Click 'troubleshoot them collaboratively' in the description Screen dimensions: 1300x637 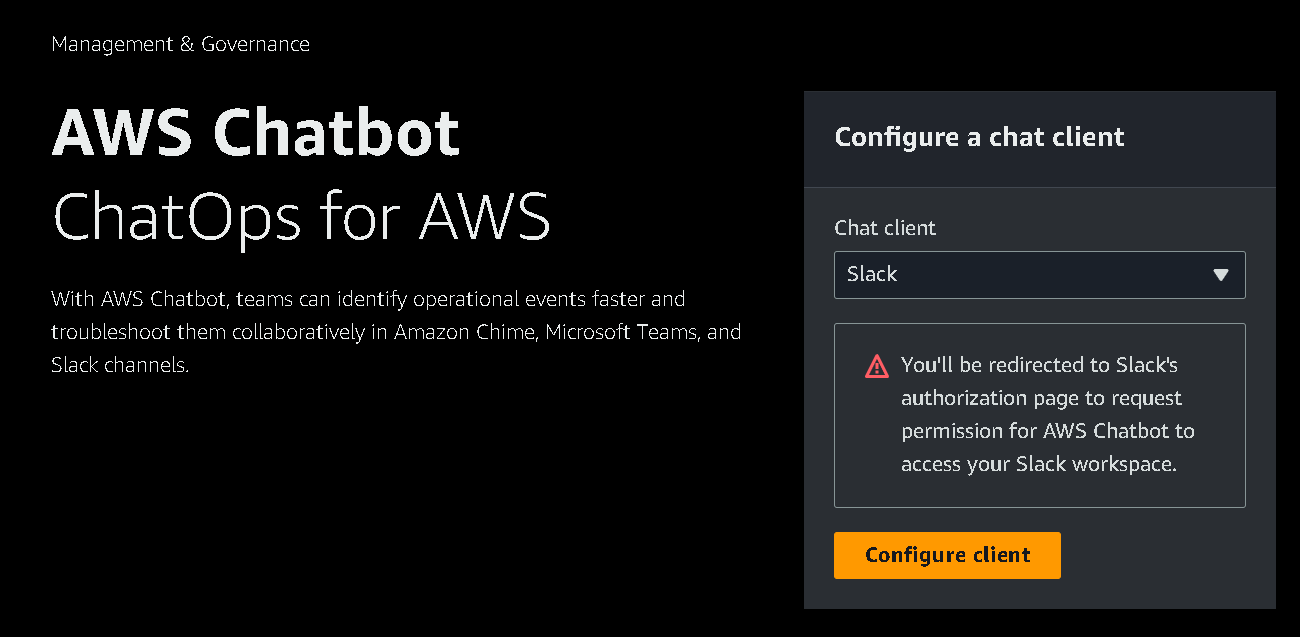click(208, 332)
